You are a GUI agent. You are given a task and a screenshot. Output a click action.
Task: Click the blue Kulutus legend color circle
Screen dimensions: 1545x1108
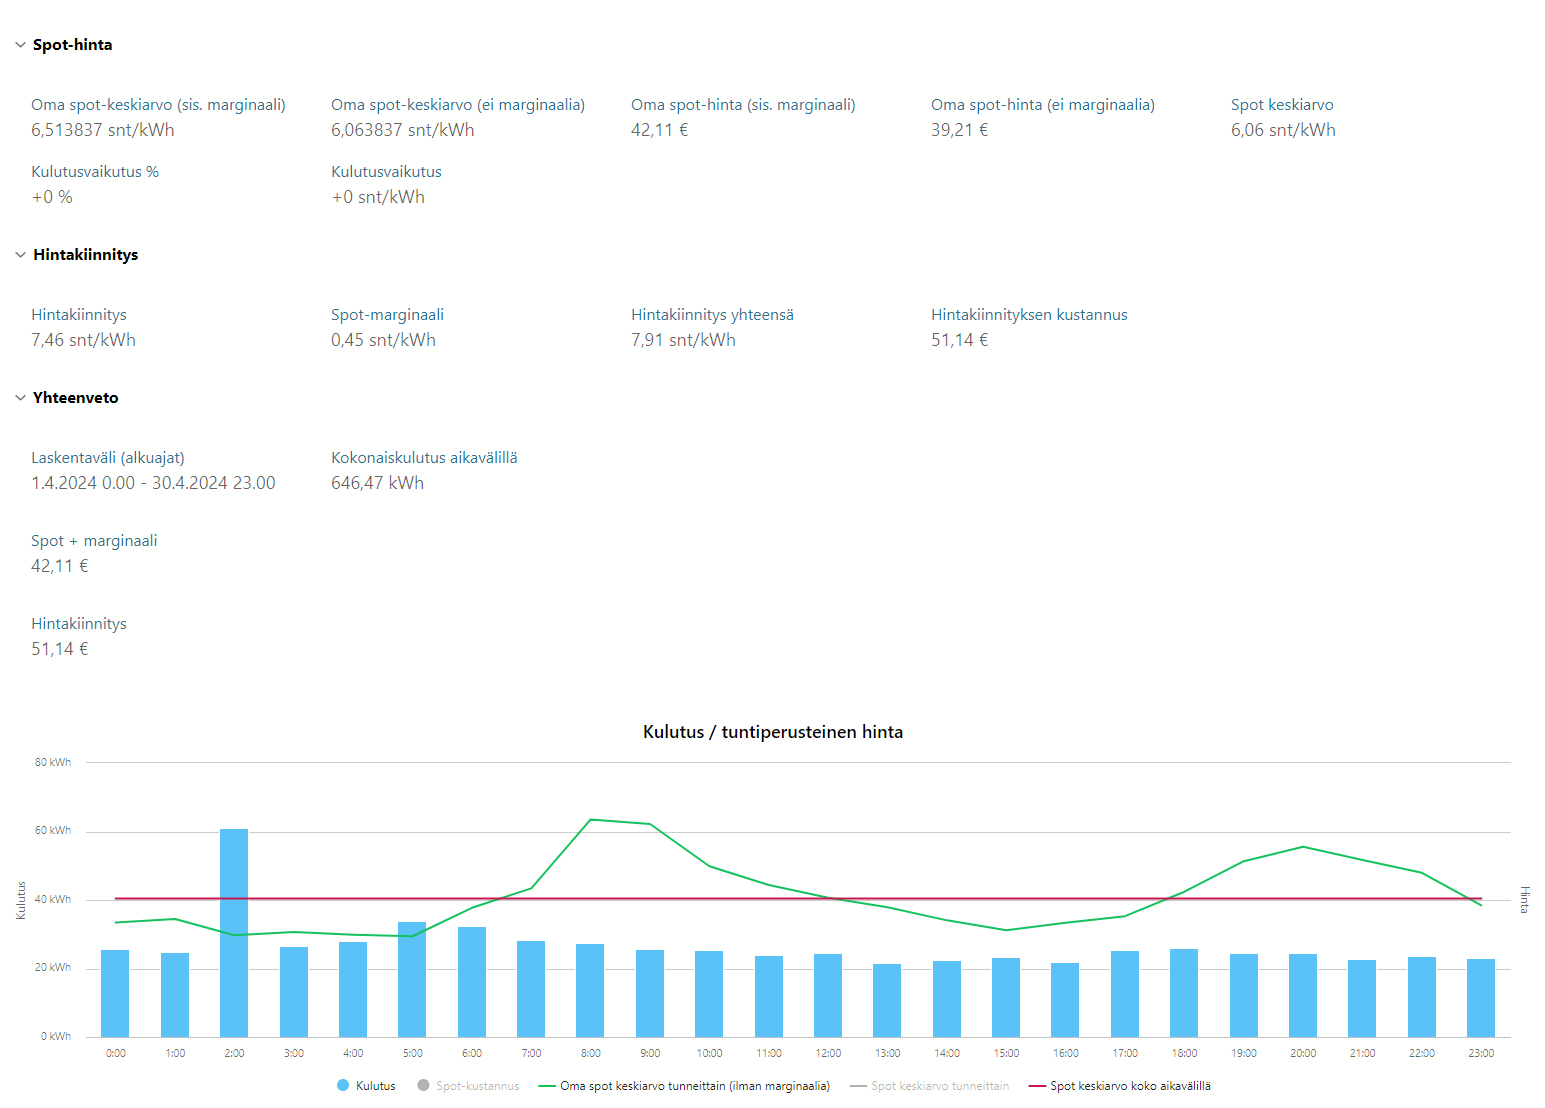coord(343,1086)
